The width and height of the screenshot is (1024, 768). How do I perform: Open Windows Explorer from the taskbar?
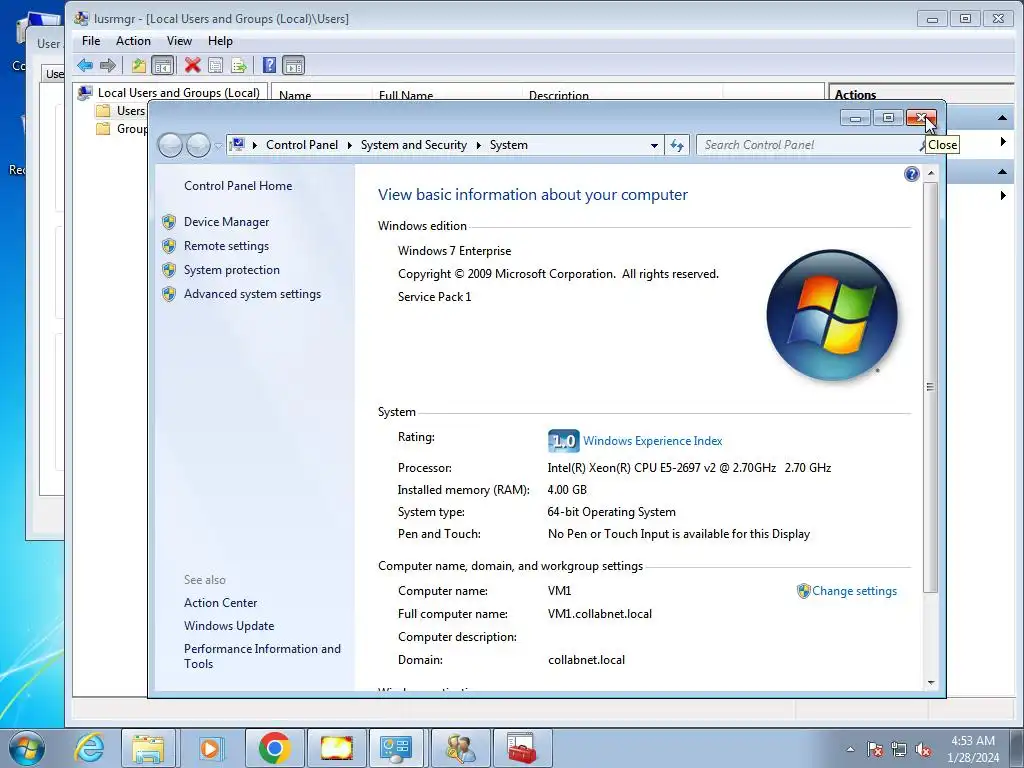pos(148,748)
